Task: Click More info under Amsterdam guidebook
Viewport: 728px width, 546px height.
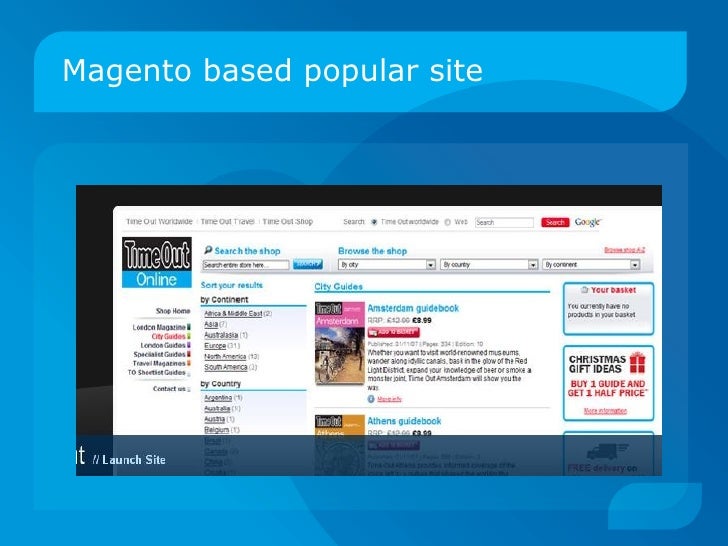Action: pyautogui.click(x=389, y=399)
